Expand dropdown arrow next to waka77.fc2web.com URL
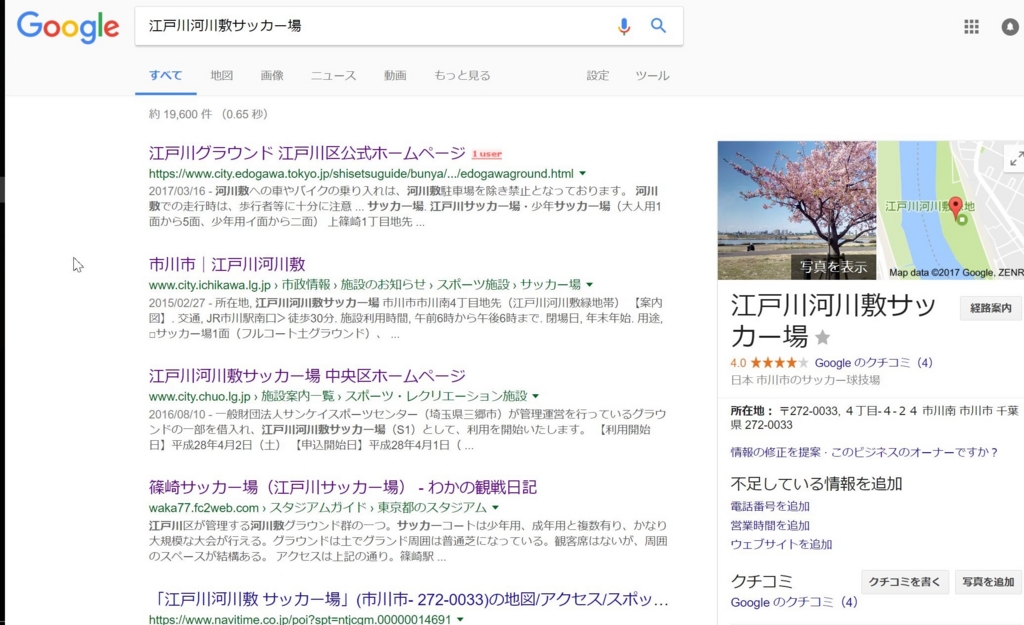 495,507
